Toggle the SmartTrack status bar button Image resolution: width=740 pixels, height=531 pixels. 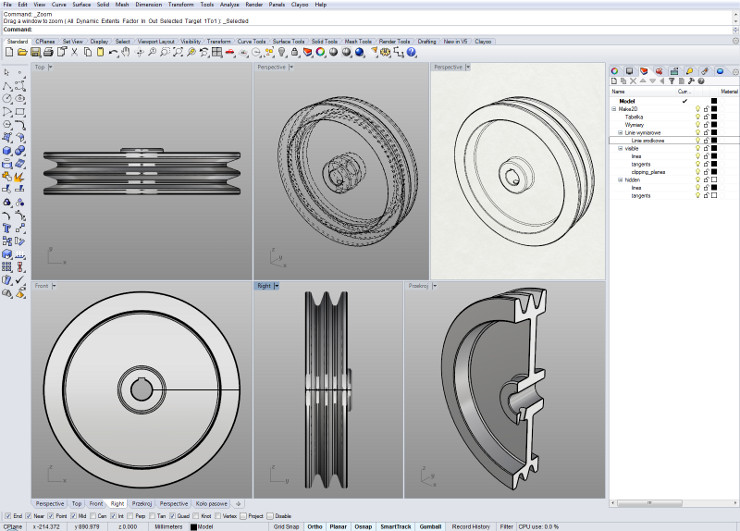[395, 527]
